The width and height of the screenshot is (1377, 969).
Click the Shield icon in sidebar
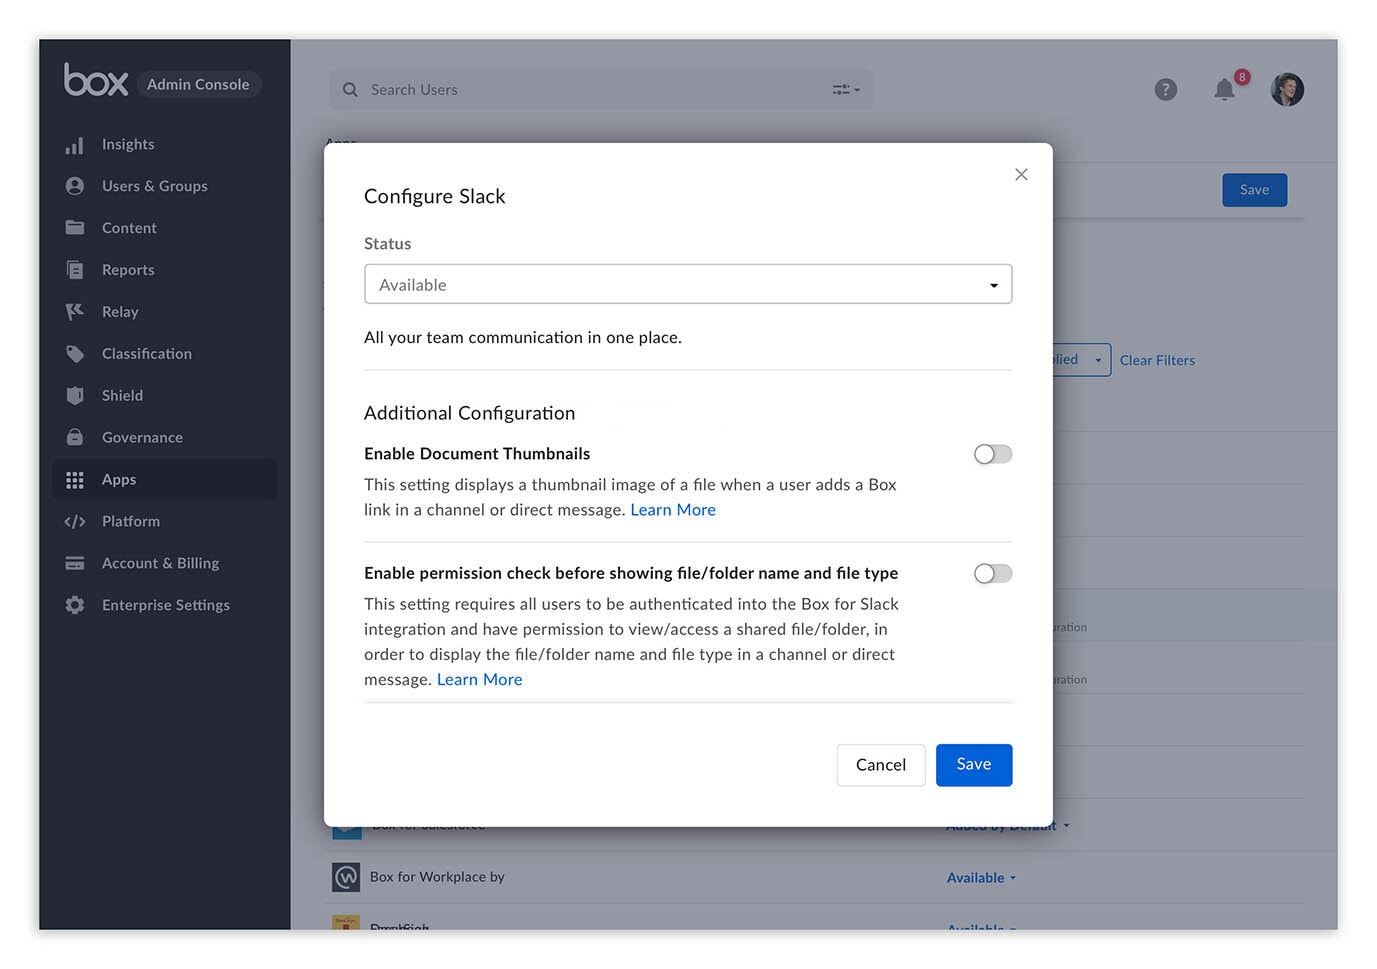click(x=74, y=396)
